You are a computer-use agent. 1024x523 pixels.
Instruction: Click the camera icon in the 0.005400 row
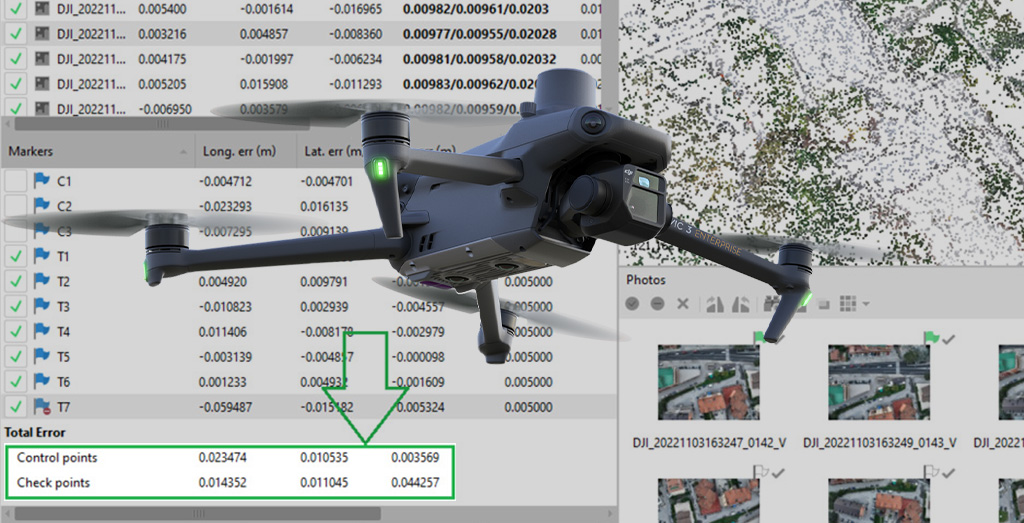(x=42, y=9)
